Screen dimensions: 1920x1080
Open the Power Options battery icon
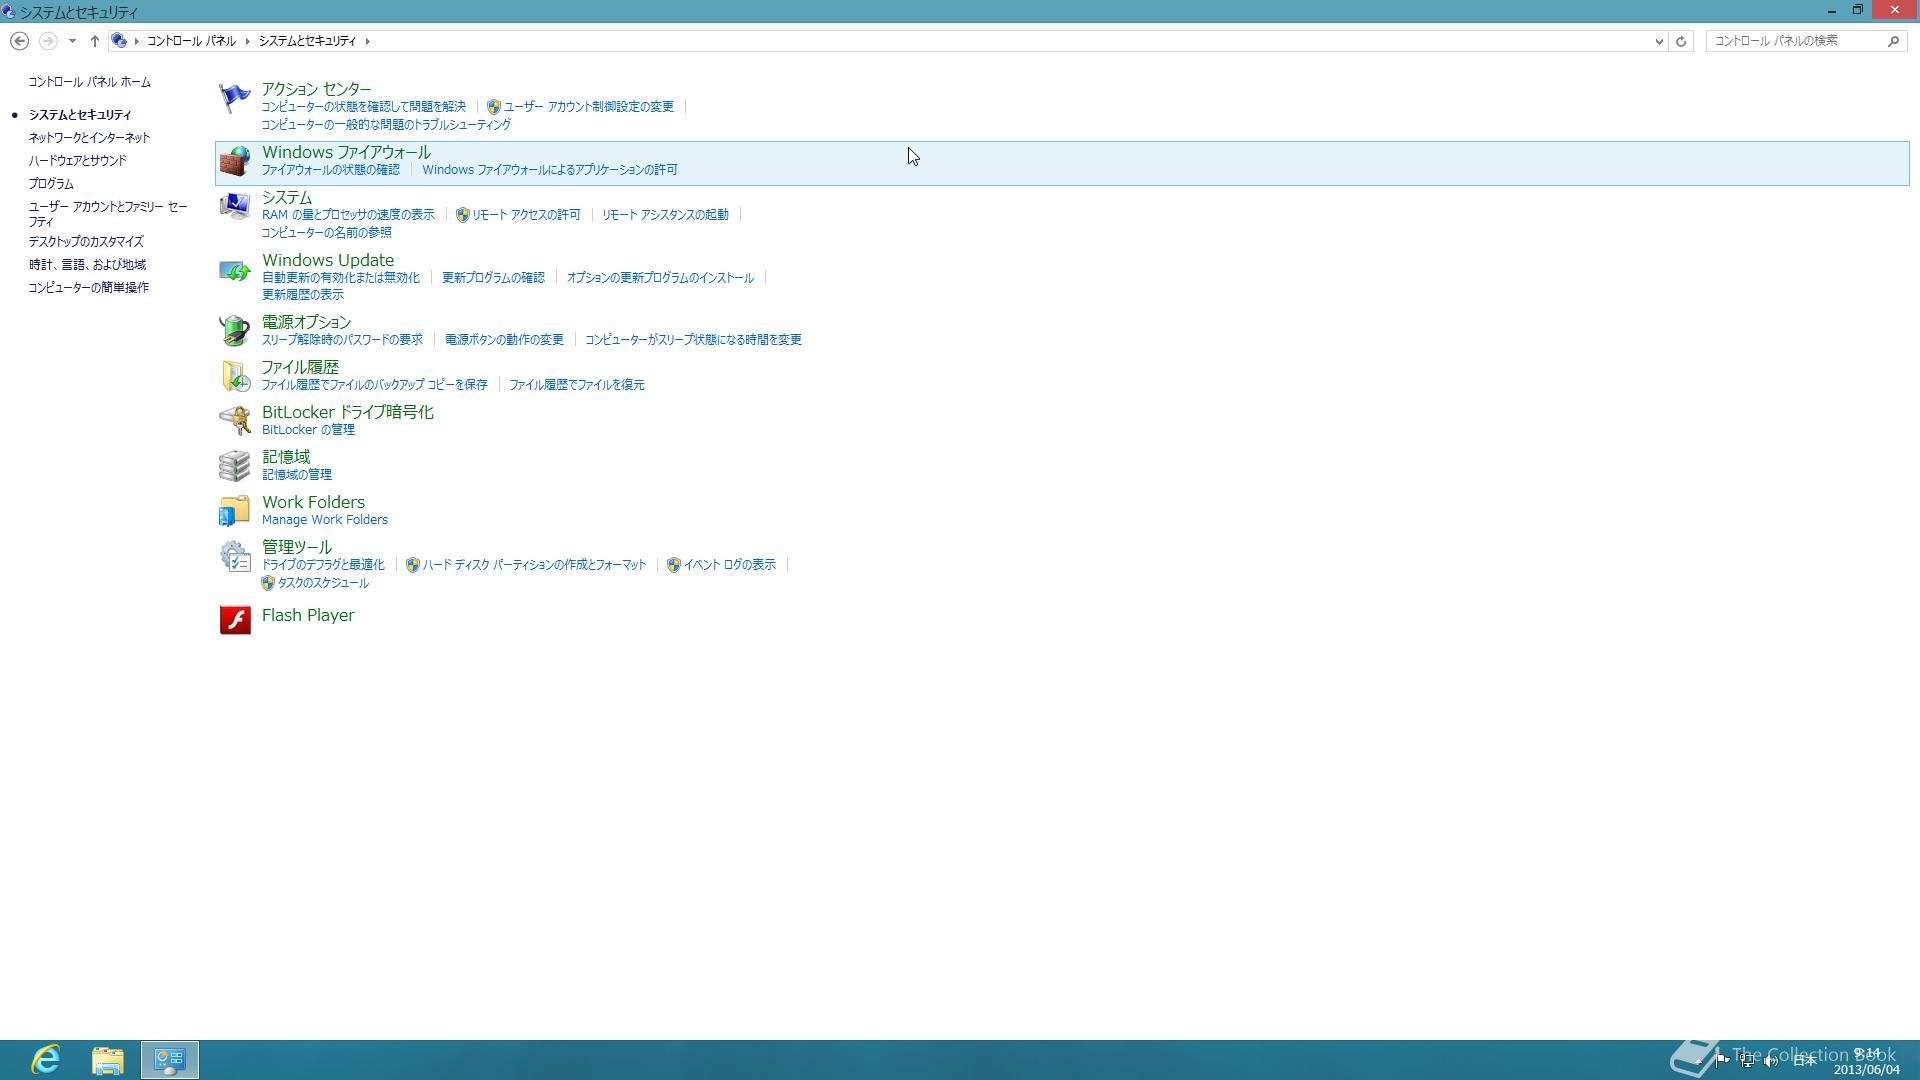point(234,331)
